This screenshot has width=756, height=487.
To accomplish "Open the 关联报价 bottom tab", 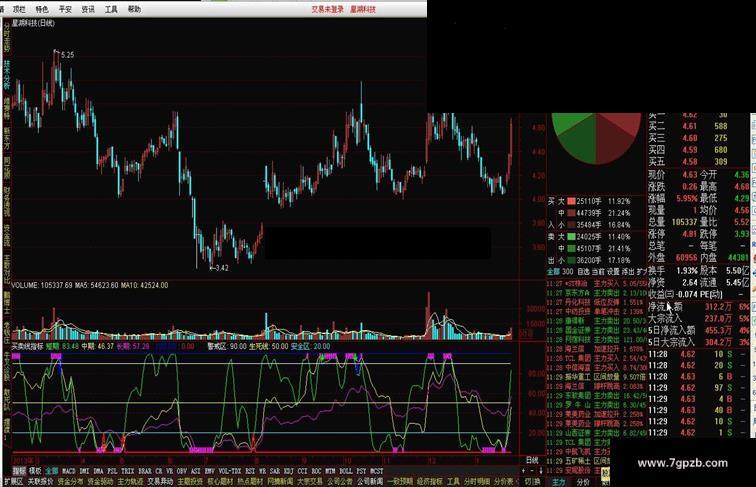I will [40, 481].
